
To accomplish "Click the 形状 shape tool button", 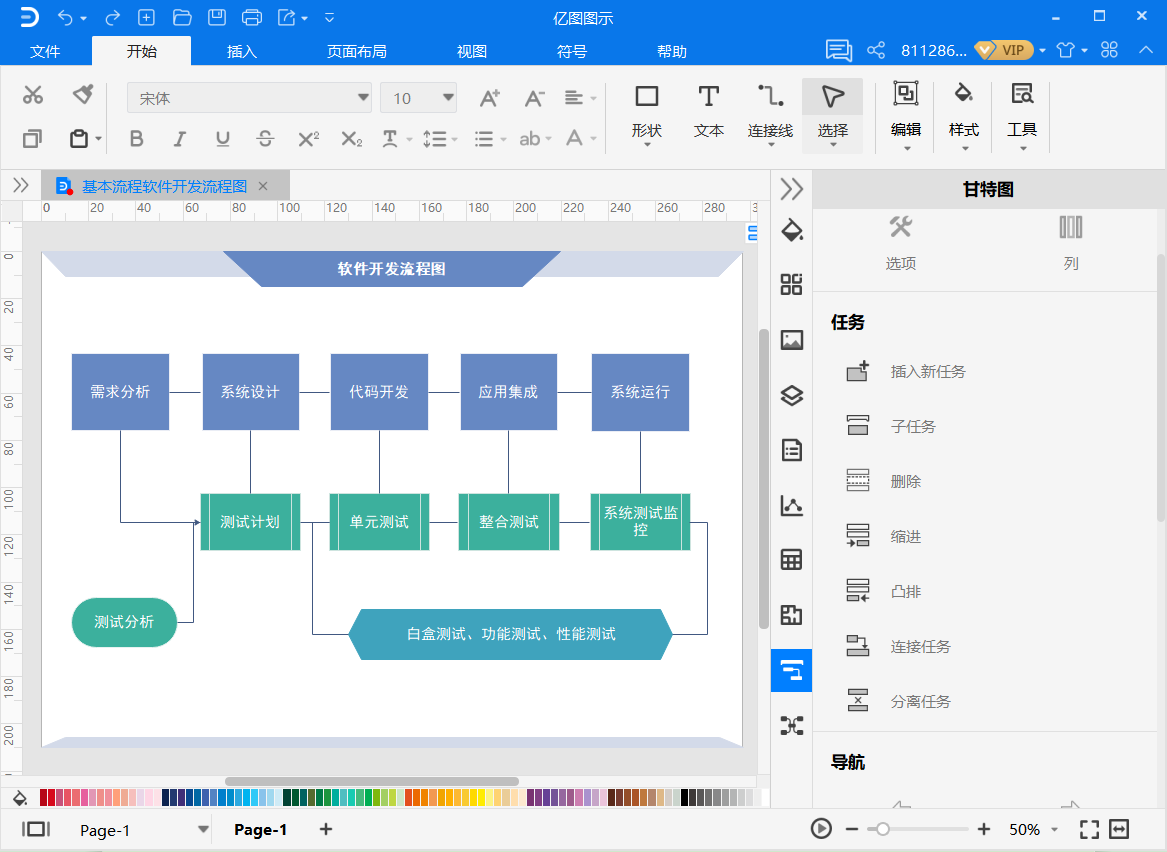I will click(x=647, y=114).
